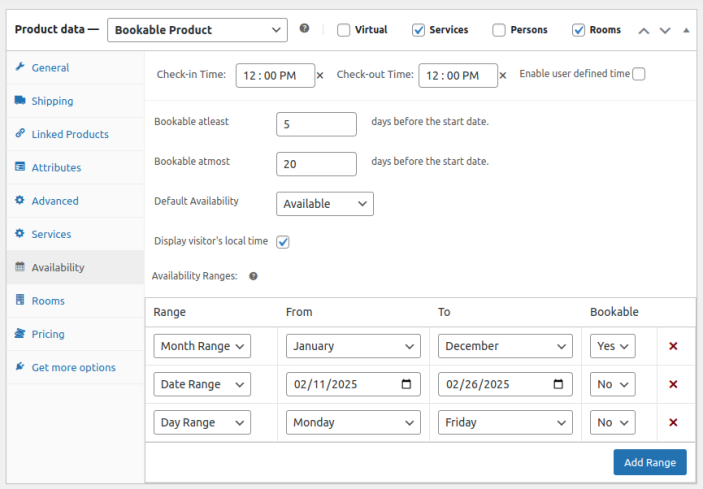
Task: Click the help icon beside product type
Action: [304, 29]
